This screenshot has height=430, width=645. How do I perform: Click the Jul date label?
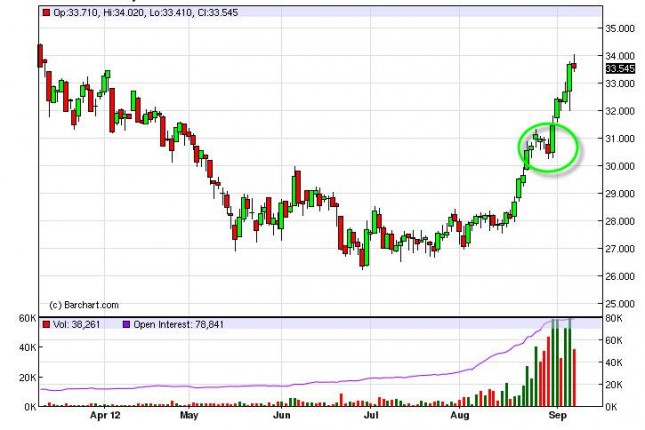tap(371, 415)
